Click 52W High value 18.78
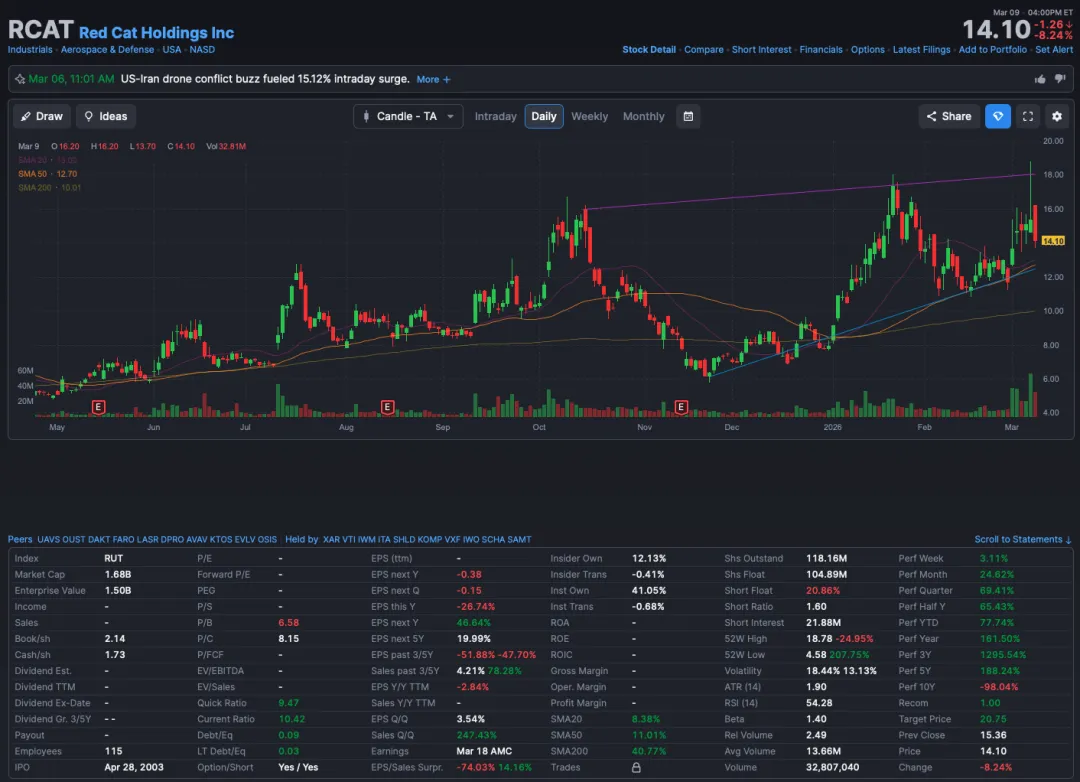The image size is (1080, 782). [x=819, y=639]
